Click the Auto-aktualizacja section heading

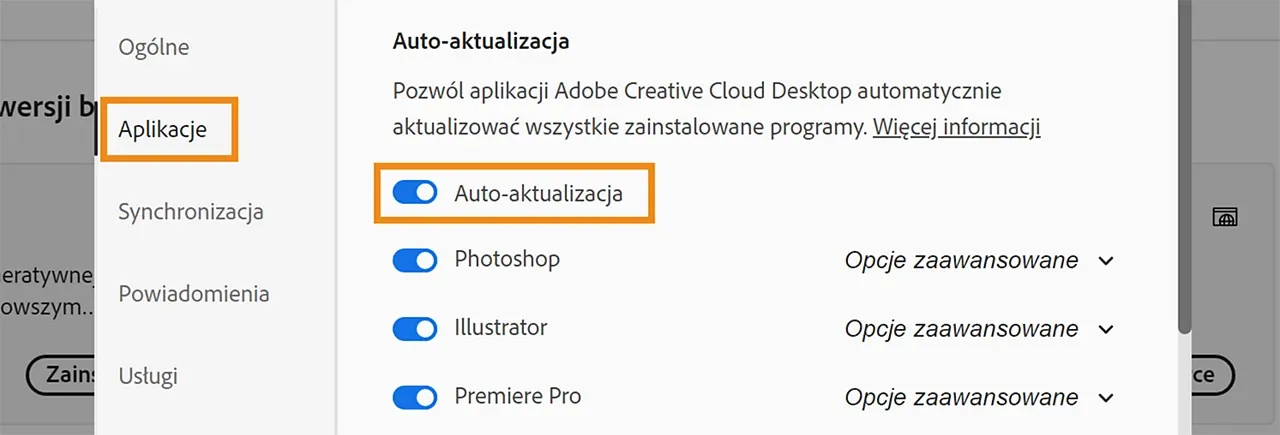click(x=481, y=42)
